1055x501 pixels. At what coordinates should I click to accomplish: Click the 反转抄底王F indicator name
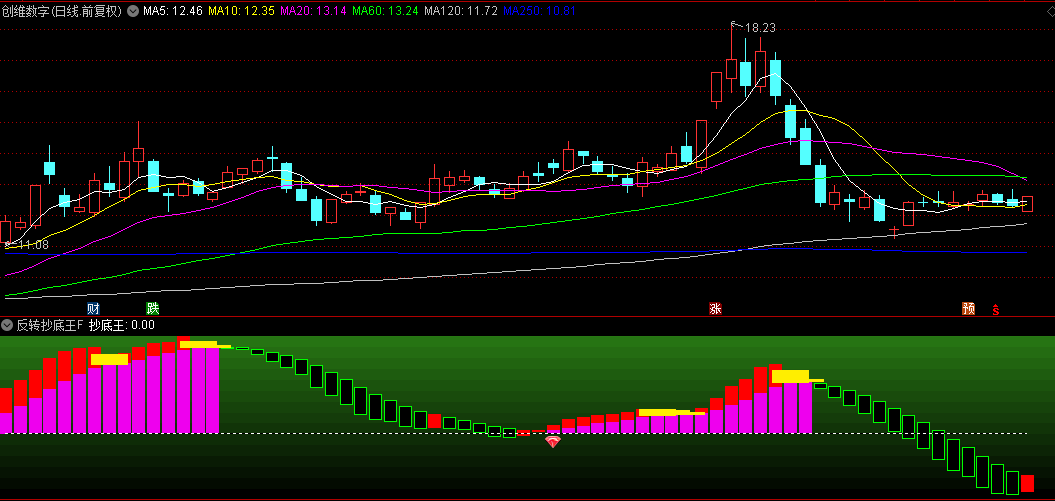coord(50,325)
